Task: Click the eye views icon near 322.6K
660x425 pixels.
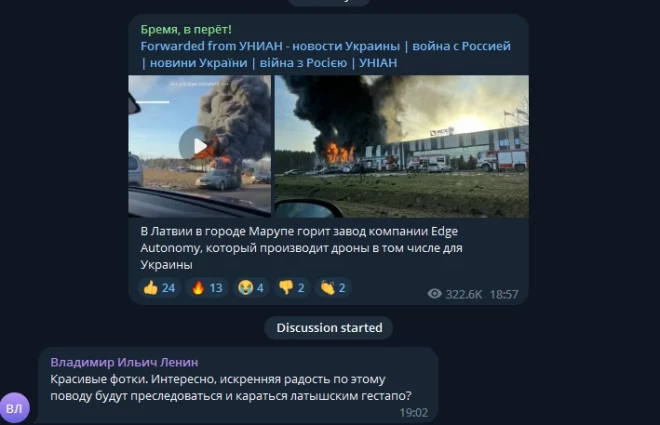Action: 434,294
